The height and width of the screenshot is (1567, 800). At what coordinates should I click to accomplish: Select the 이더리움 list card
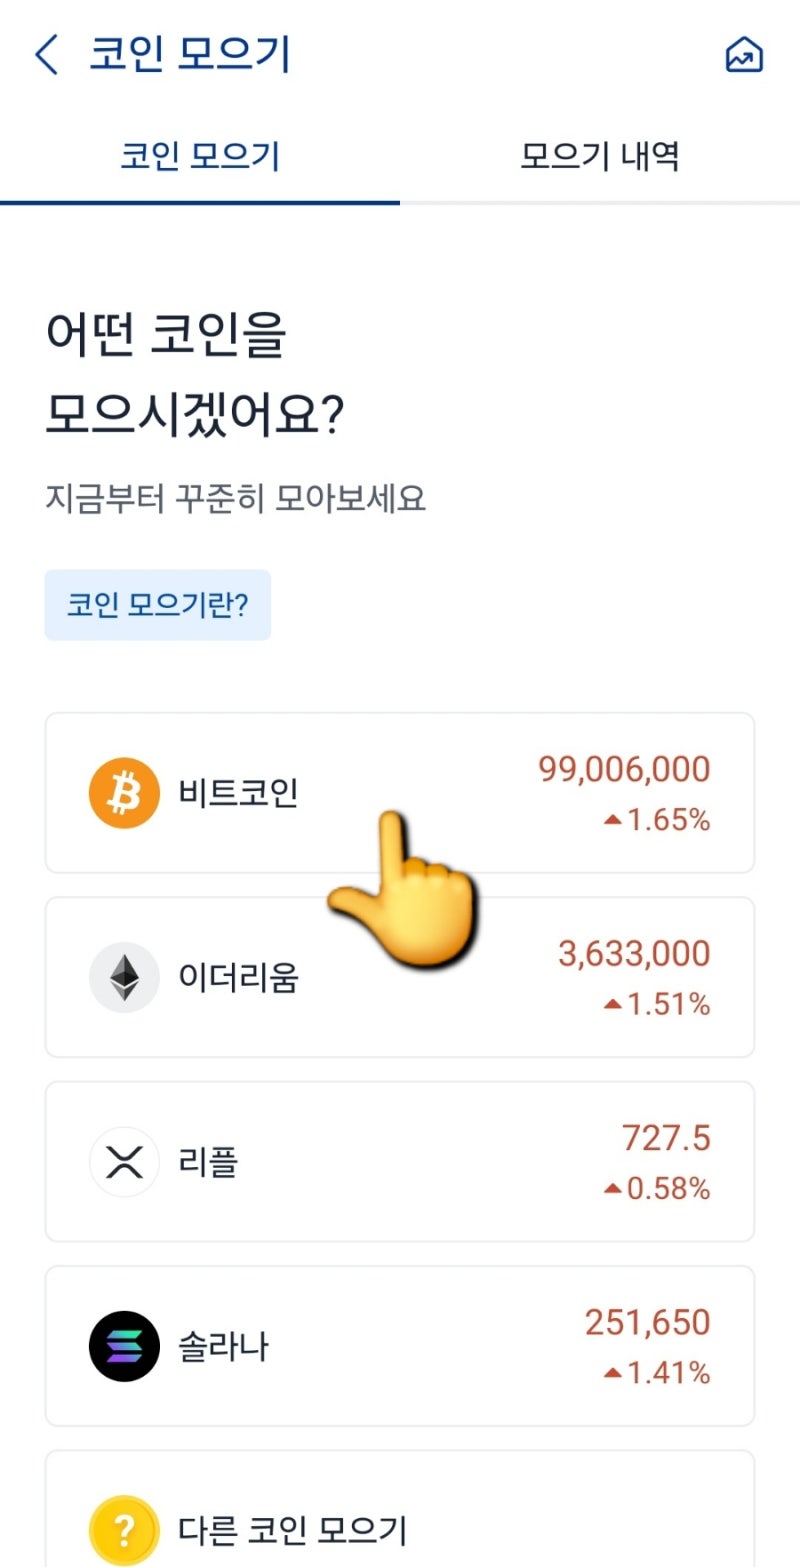400,976
